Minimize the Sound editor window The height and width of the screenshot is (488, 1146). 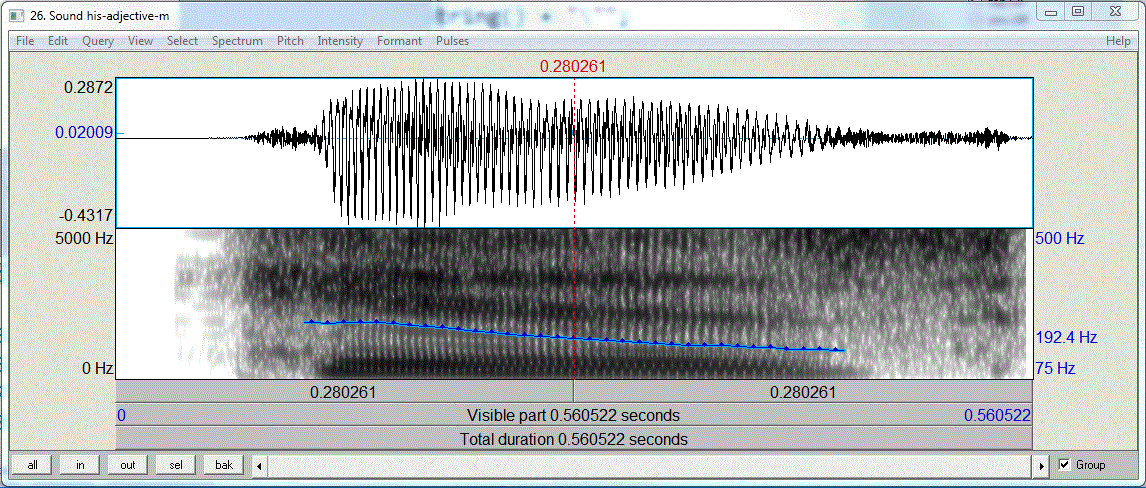[x=1052, y=11]
